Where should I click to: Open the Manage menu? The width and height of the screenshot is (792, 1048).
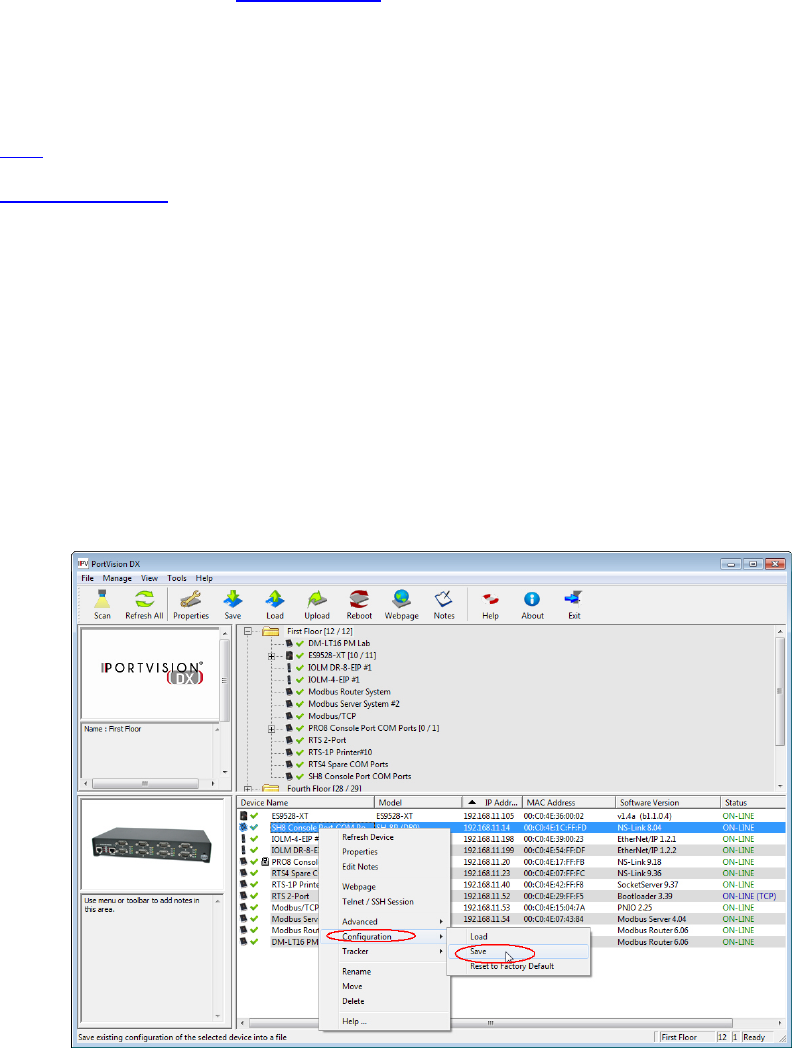[117, 578]
